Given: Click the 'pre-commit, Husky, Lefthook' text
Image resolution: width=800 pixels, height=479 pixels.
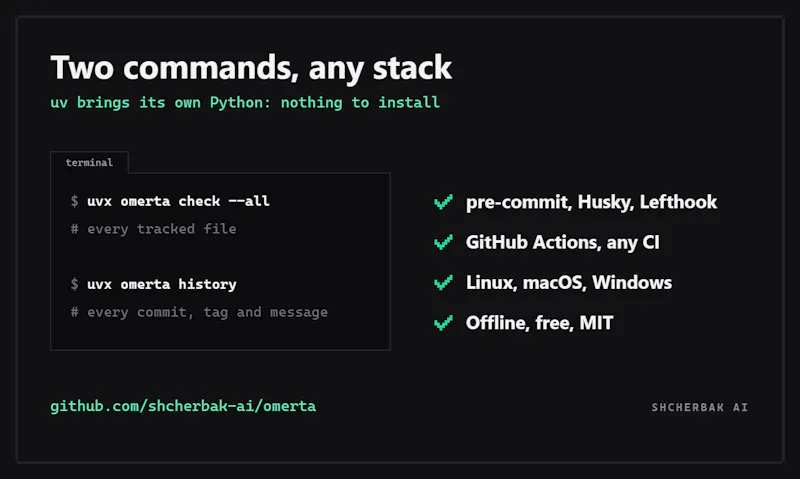Looking at the screenshot, I should 591,202.
